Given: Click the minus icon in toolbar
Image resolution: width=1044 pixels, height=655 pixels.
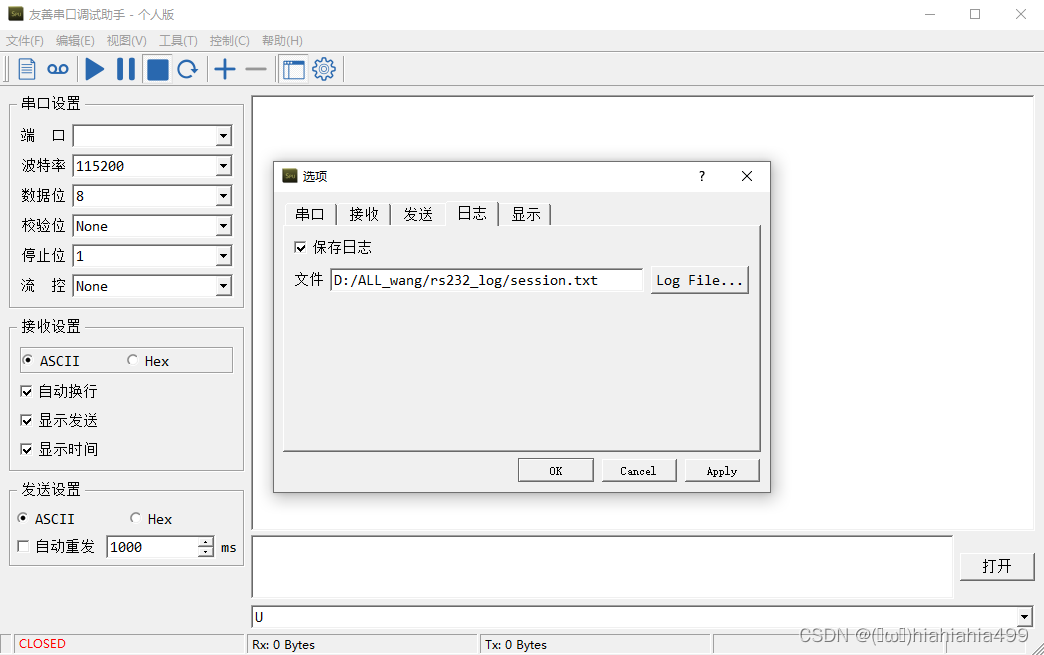Looking at the screenshot, I should (x=256, y=69).
